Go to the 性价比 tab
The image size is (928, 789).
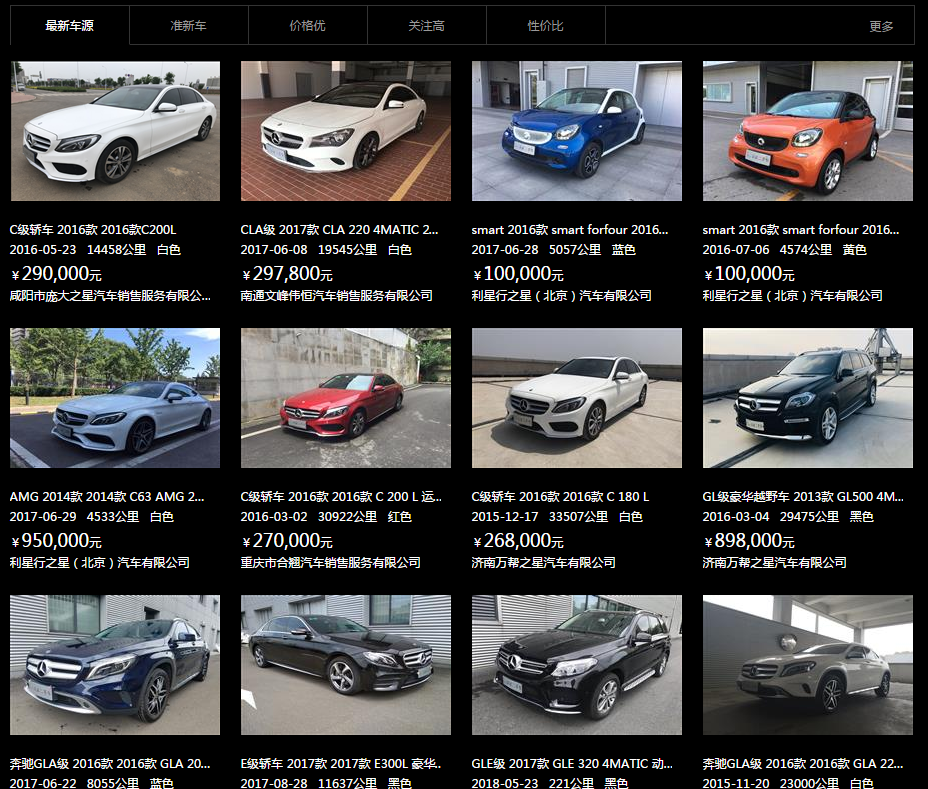coord(546,25)
